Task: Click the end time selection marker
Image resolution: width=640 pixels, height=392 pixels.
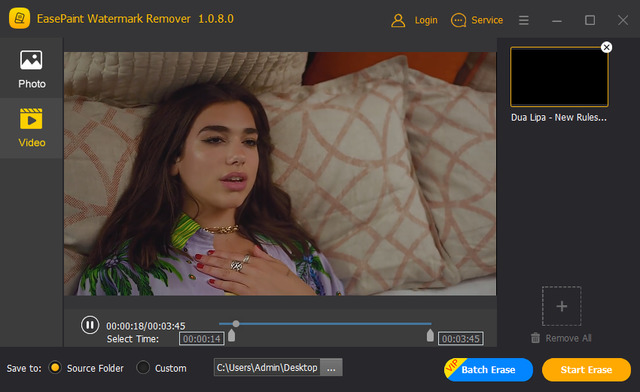Action: [430, 336]
